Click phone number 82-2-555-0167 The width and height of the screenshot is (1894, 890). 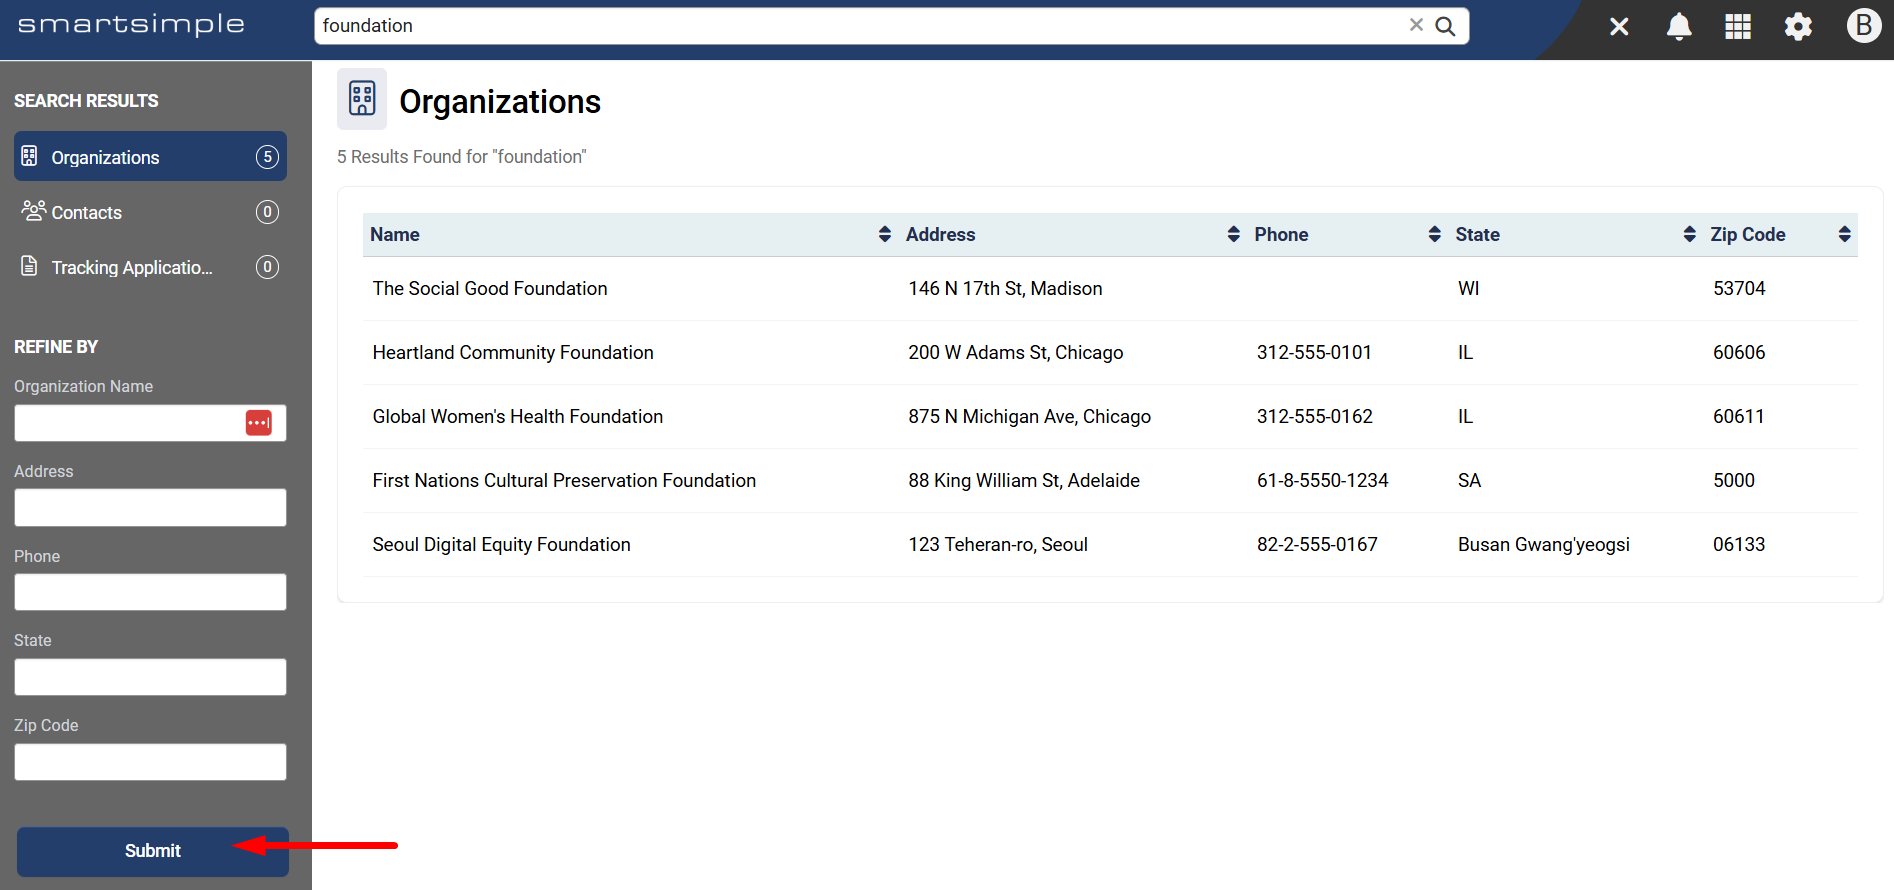[x=1317, y=544]
